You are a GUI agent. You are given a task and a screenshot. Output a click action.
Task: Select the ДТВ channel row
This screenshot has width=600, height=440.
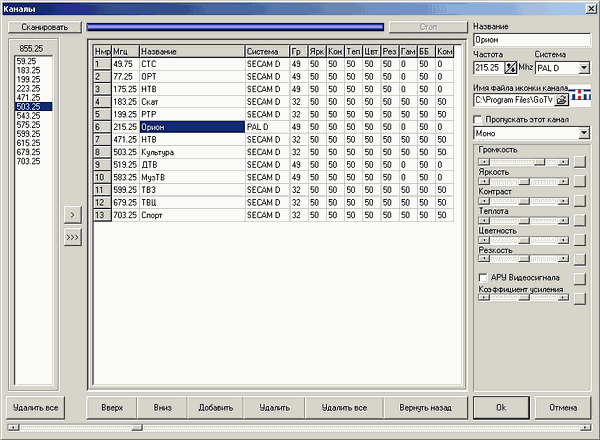click(x=274, y=165)
